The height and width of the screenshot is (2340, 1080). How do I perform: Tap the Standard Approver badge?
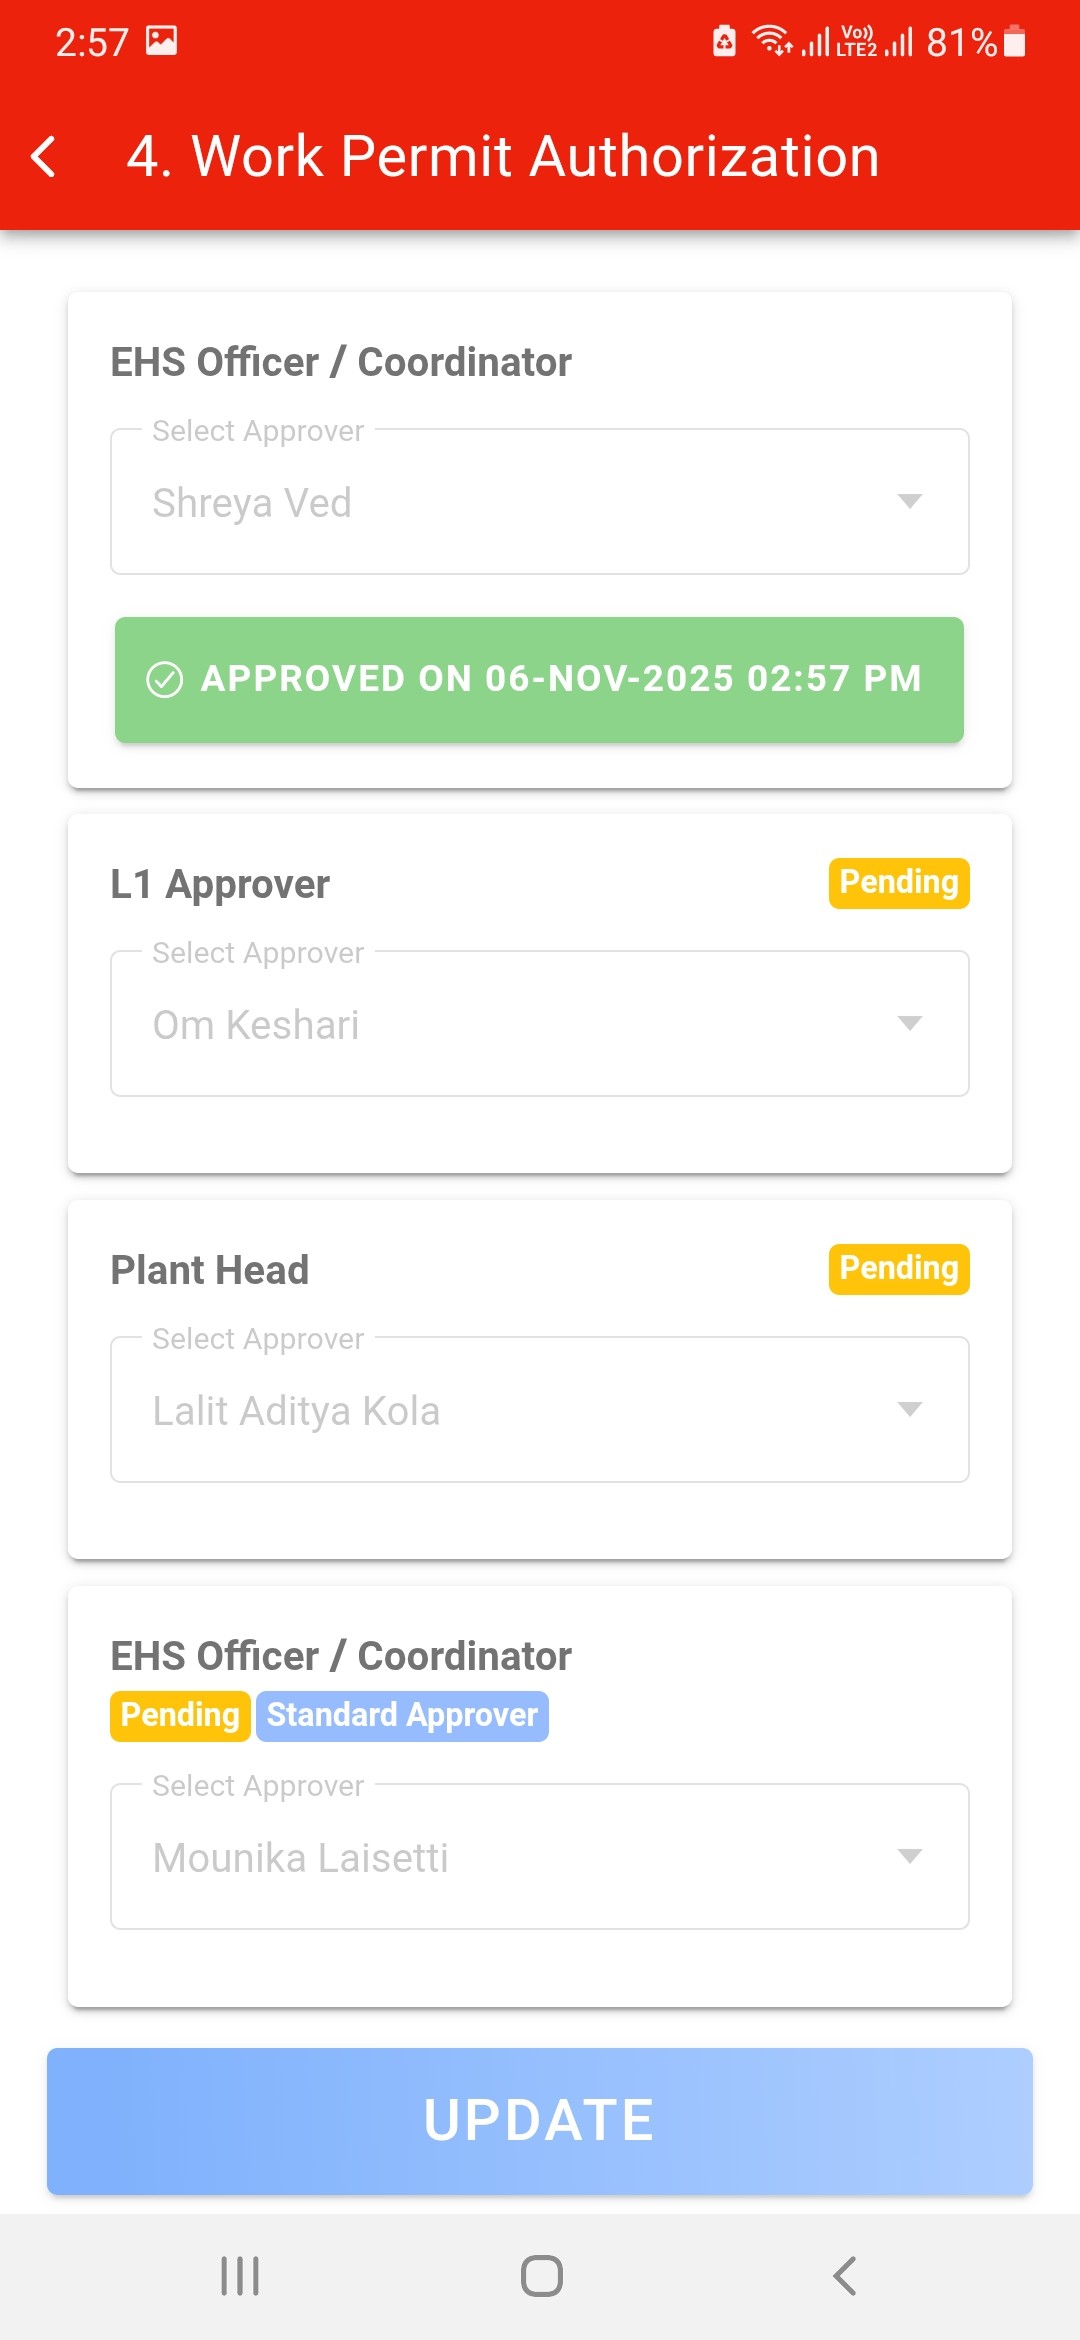[x=402, y=1716]
